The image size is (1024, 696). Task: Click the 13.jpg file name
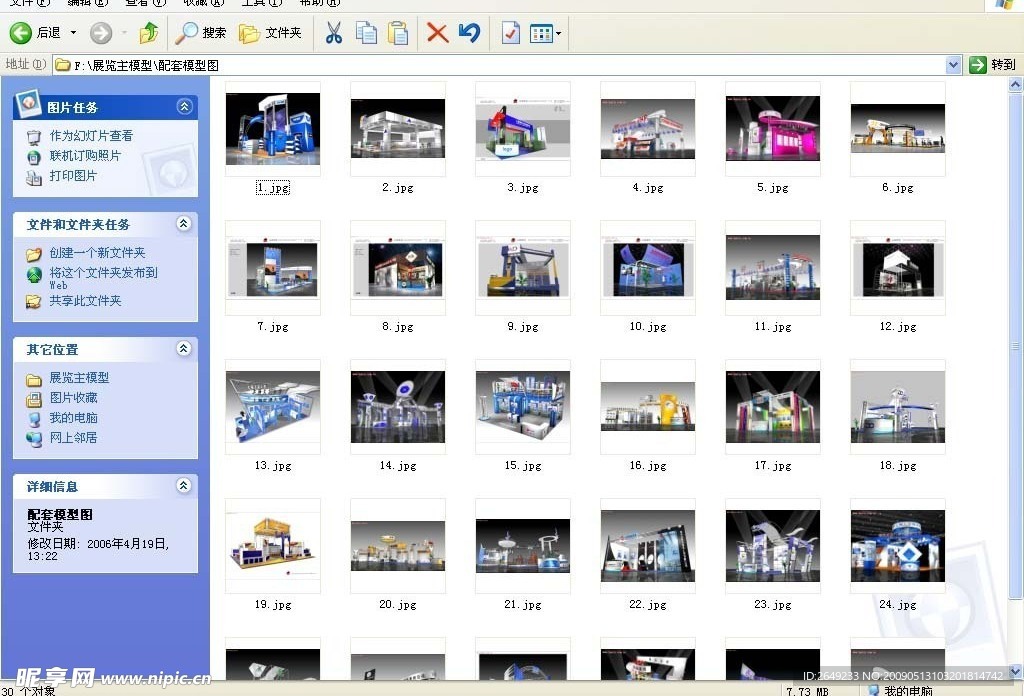(273, 466)
